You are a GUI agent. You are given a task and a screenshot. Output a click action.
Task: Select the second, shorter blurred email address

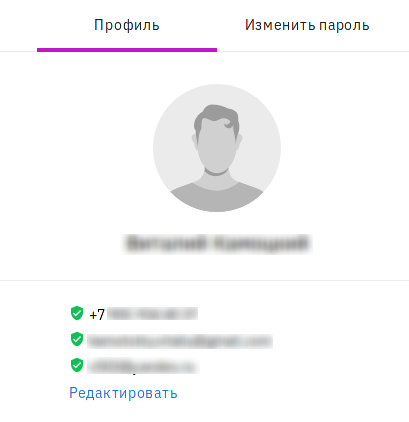[x=143, y=366]
